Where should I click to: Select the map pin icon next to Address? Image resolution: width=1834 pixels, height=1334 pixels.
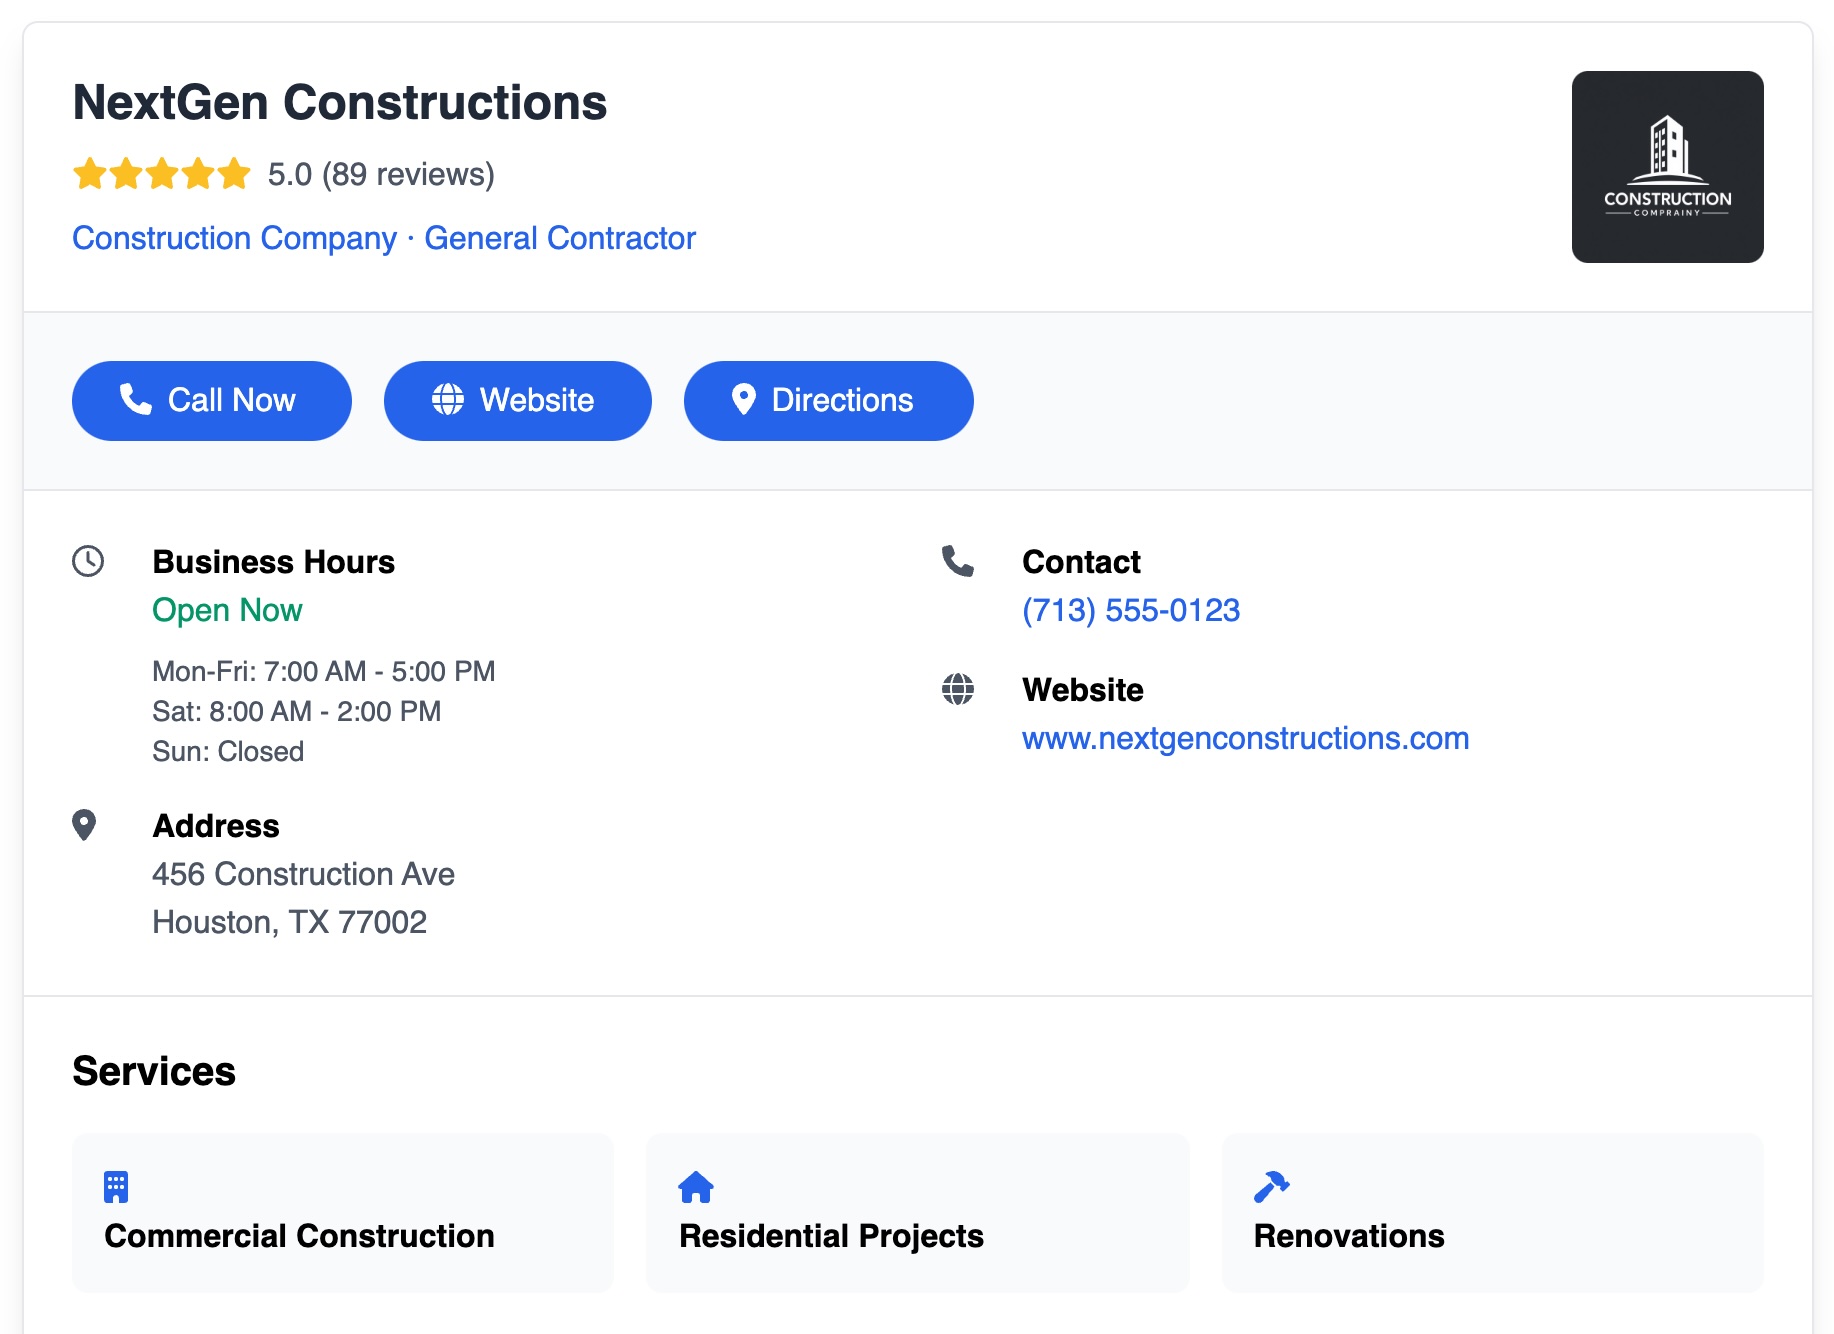86,825
